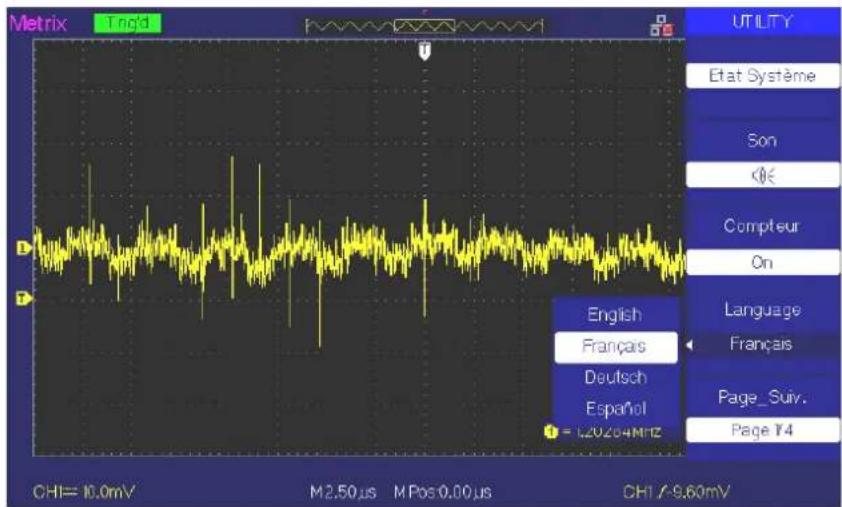Click the network connection status icon
The width and height of the screenshot is (842, 507).
tap(661, 25)
